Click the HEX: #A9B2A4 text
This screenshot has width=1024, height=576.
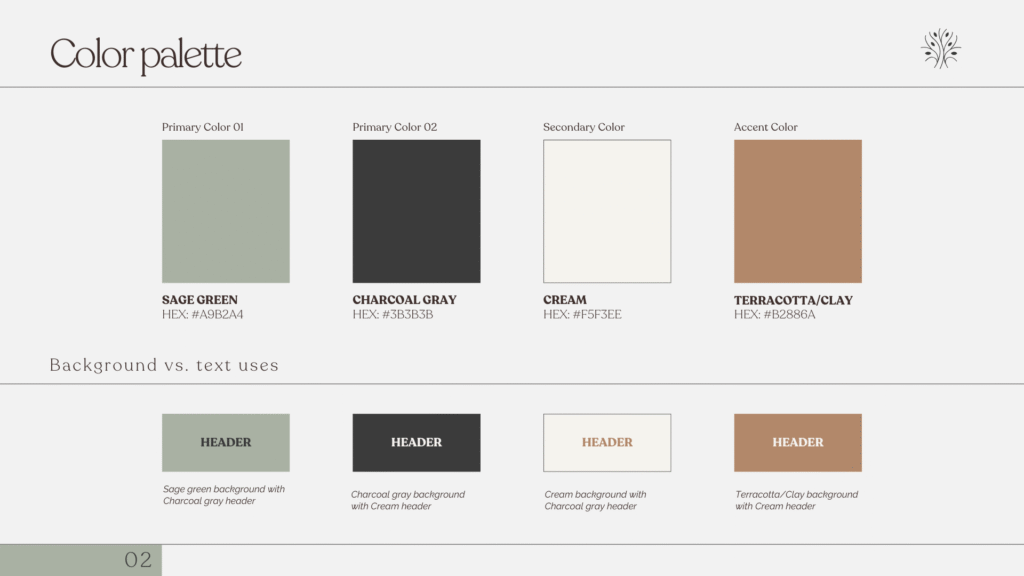(x=203, y=315)
